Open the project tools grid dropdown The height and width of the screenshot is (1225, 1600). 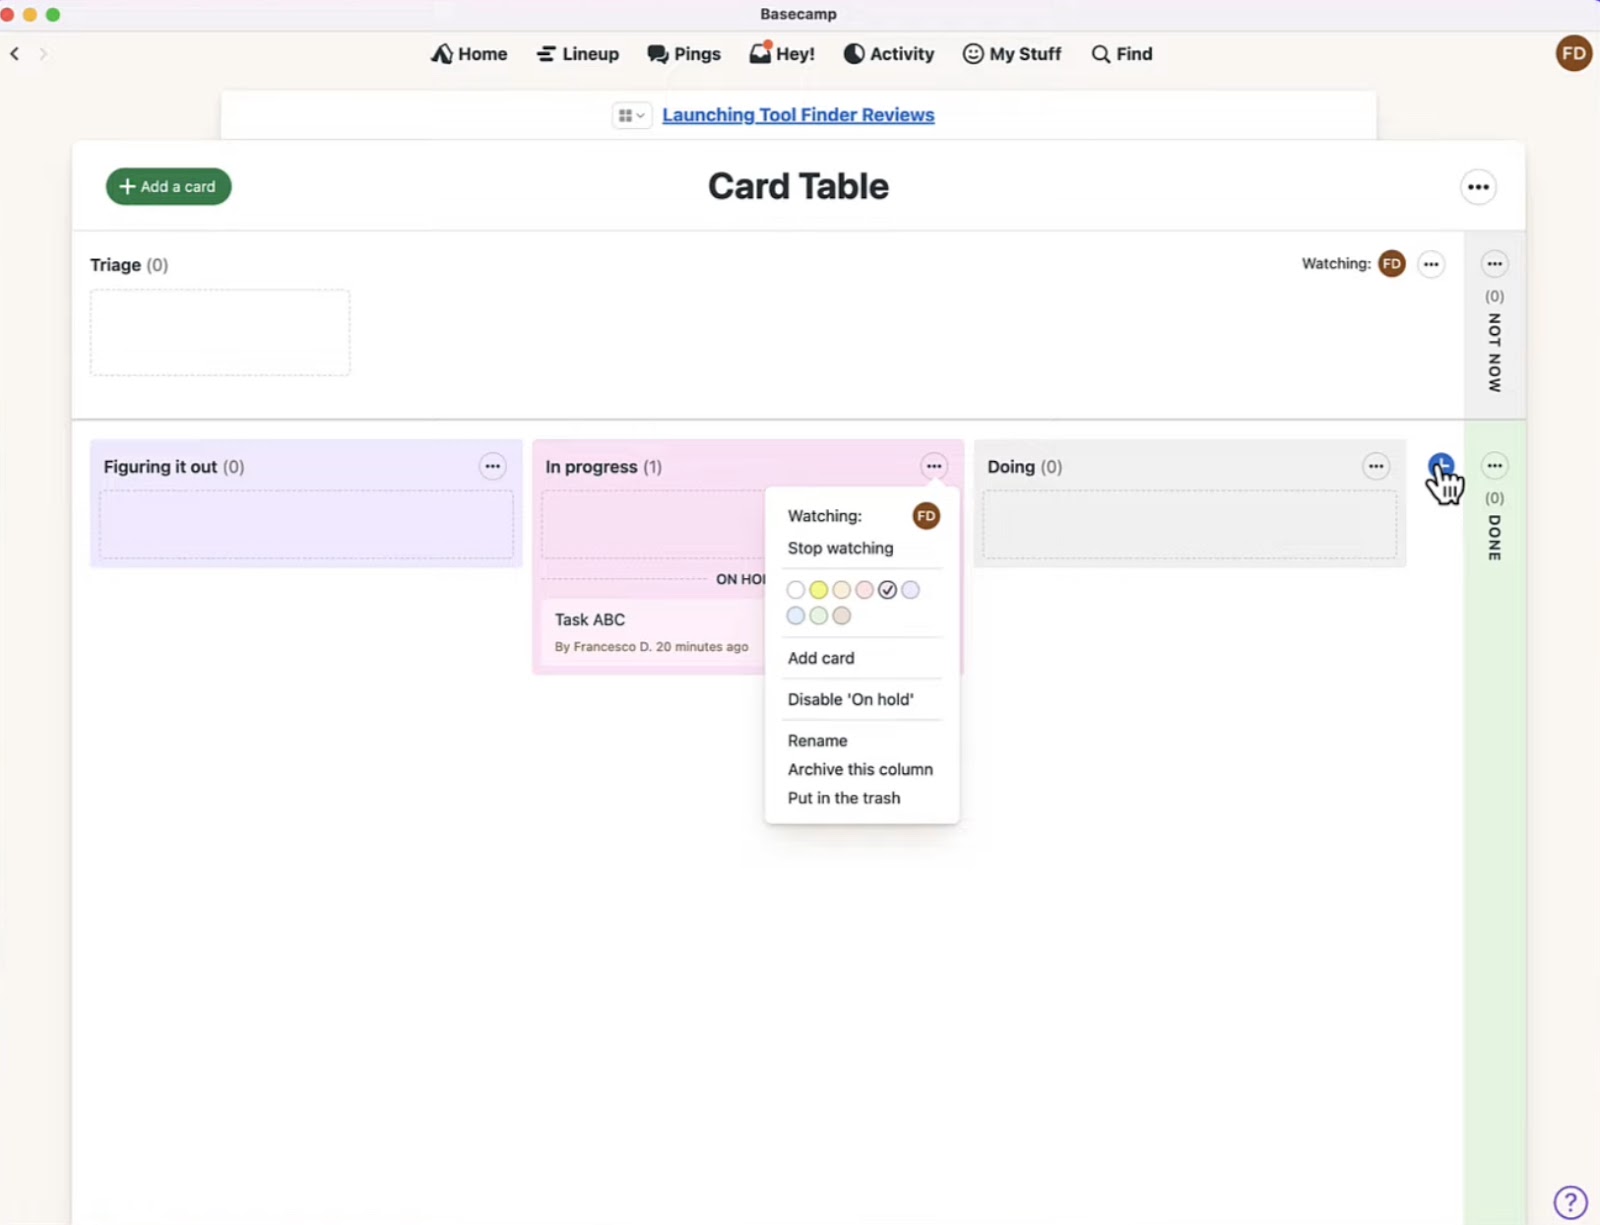(631, 116)
